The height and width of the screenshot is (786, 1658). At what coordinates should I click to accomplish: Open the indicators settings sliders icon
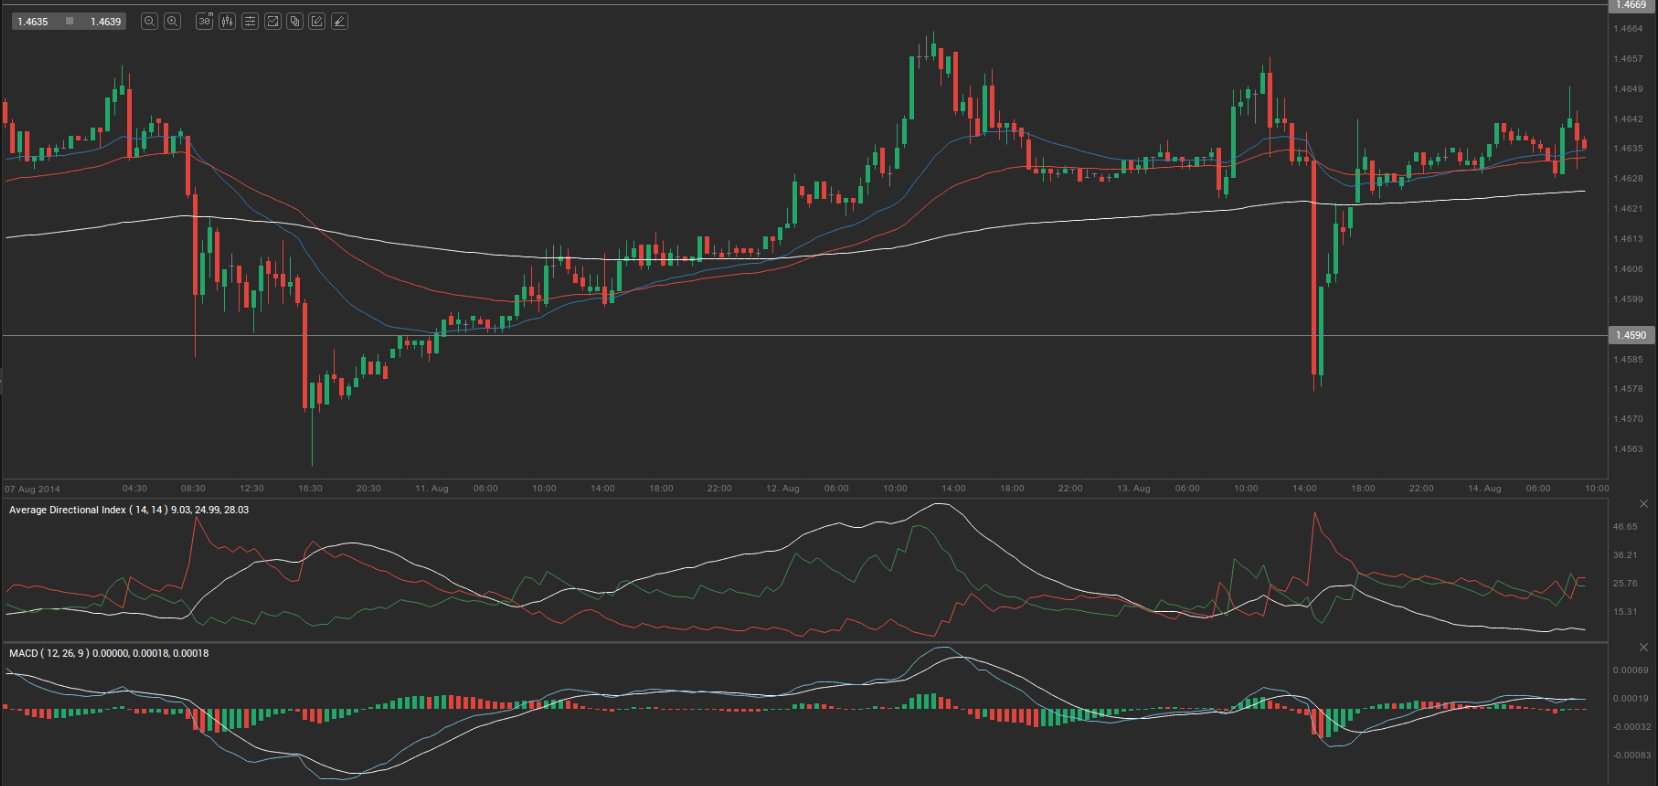pyautogui.click(x=250, y=21)
